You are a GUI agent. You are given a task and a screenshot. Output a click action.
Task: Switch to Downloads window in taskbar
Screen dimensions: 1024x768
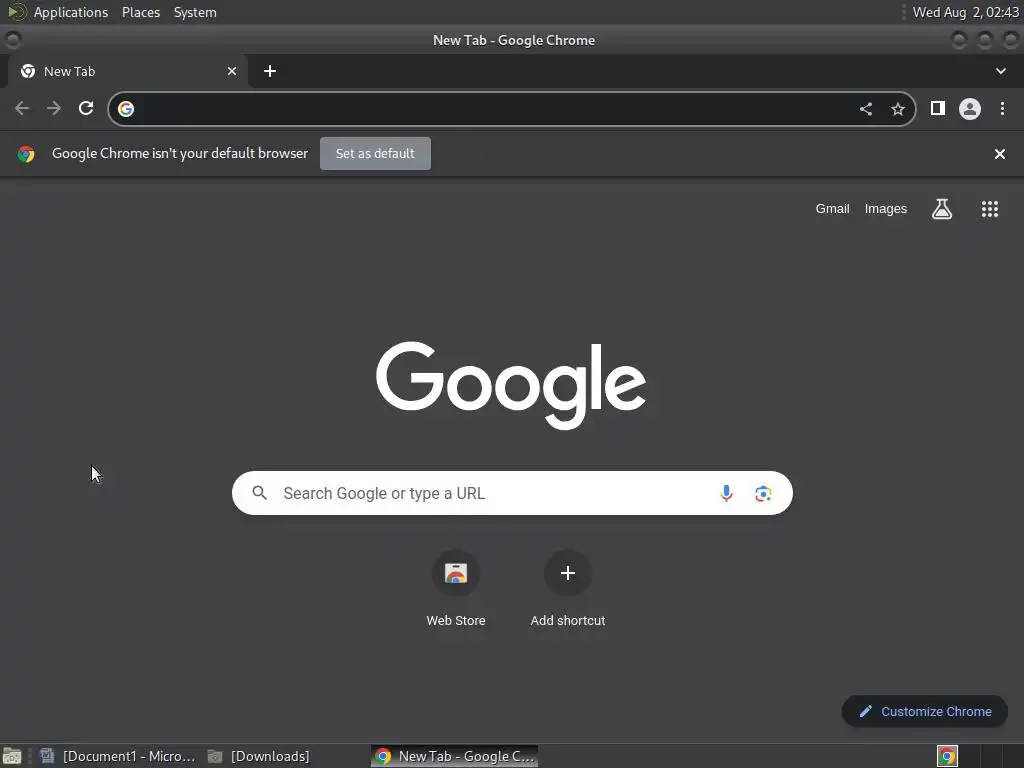click(x=259, y=756)
